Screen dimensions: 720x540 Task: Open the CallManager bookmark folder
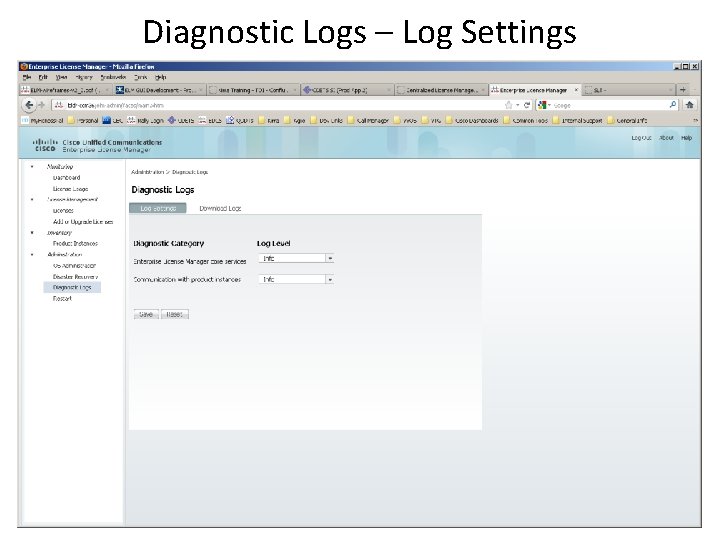coord(368,120)
